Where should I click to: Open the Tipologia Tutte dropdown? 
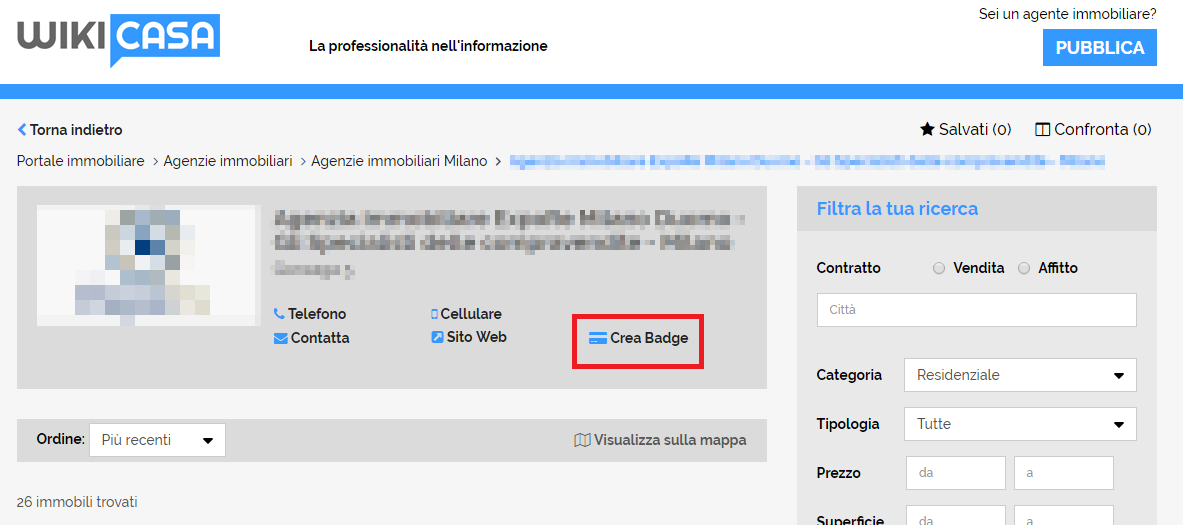click(1020, 424)
